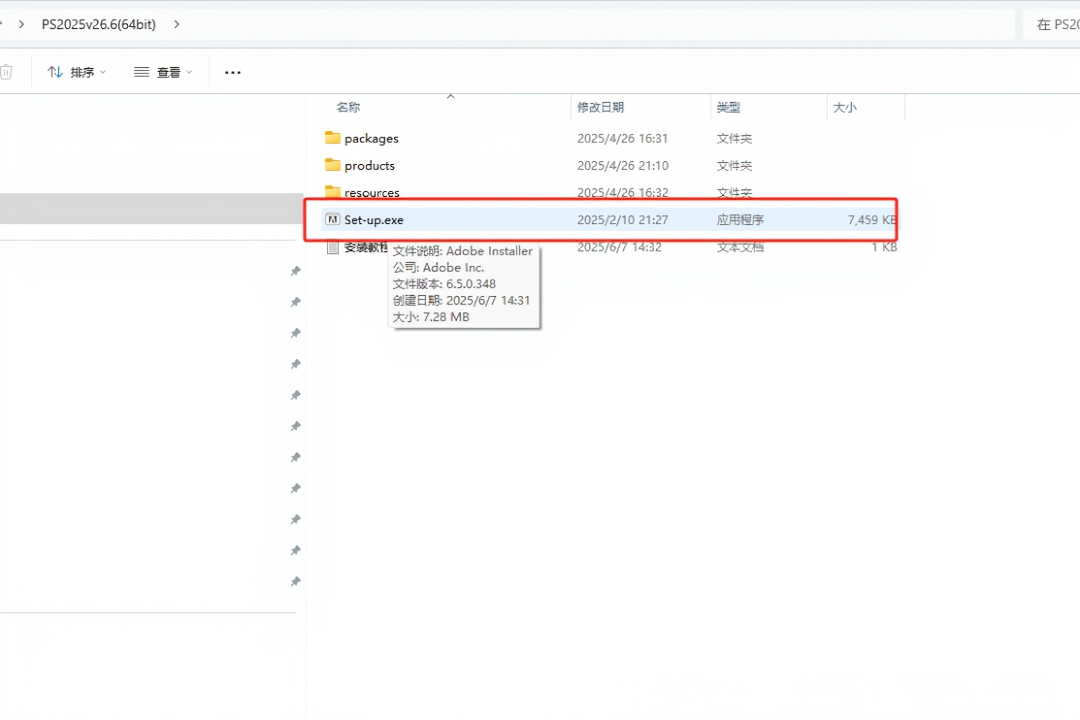Image resolution: width=1080 pixels, height=720 pixels.
Task: Open the products folder
Action: point(370,165)
